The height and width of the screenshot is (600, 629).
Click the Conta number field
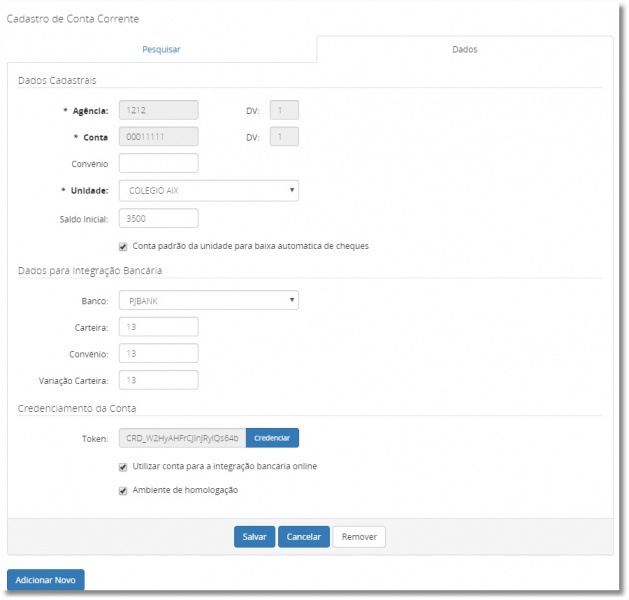pyautogui.click(x=158, y=137)
